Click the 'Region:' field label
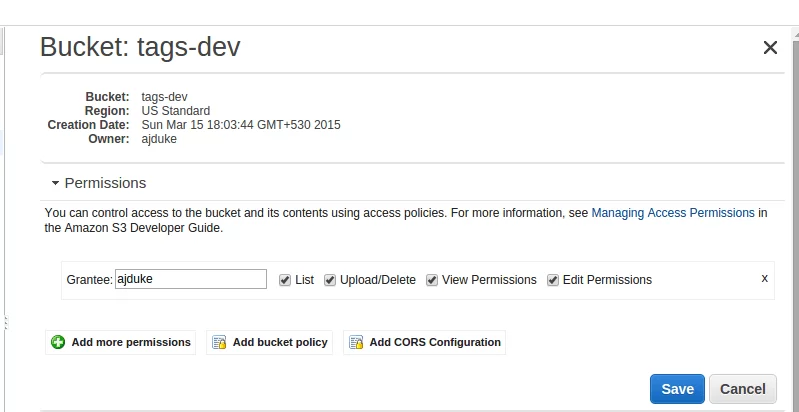 pos(107,111)
